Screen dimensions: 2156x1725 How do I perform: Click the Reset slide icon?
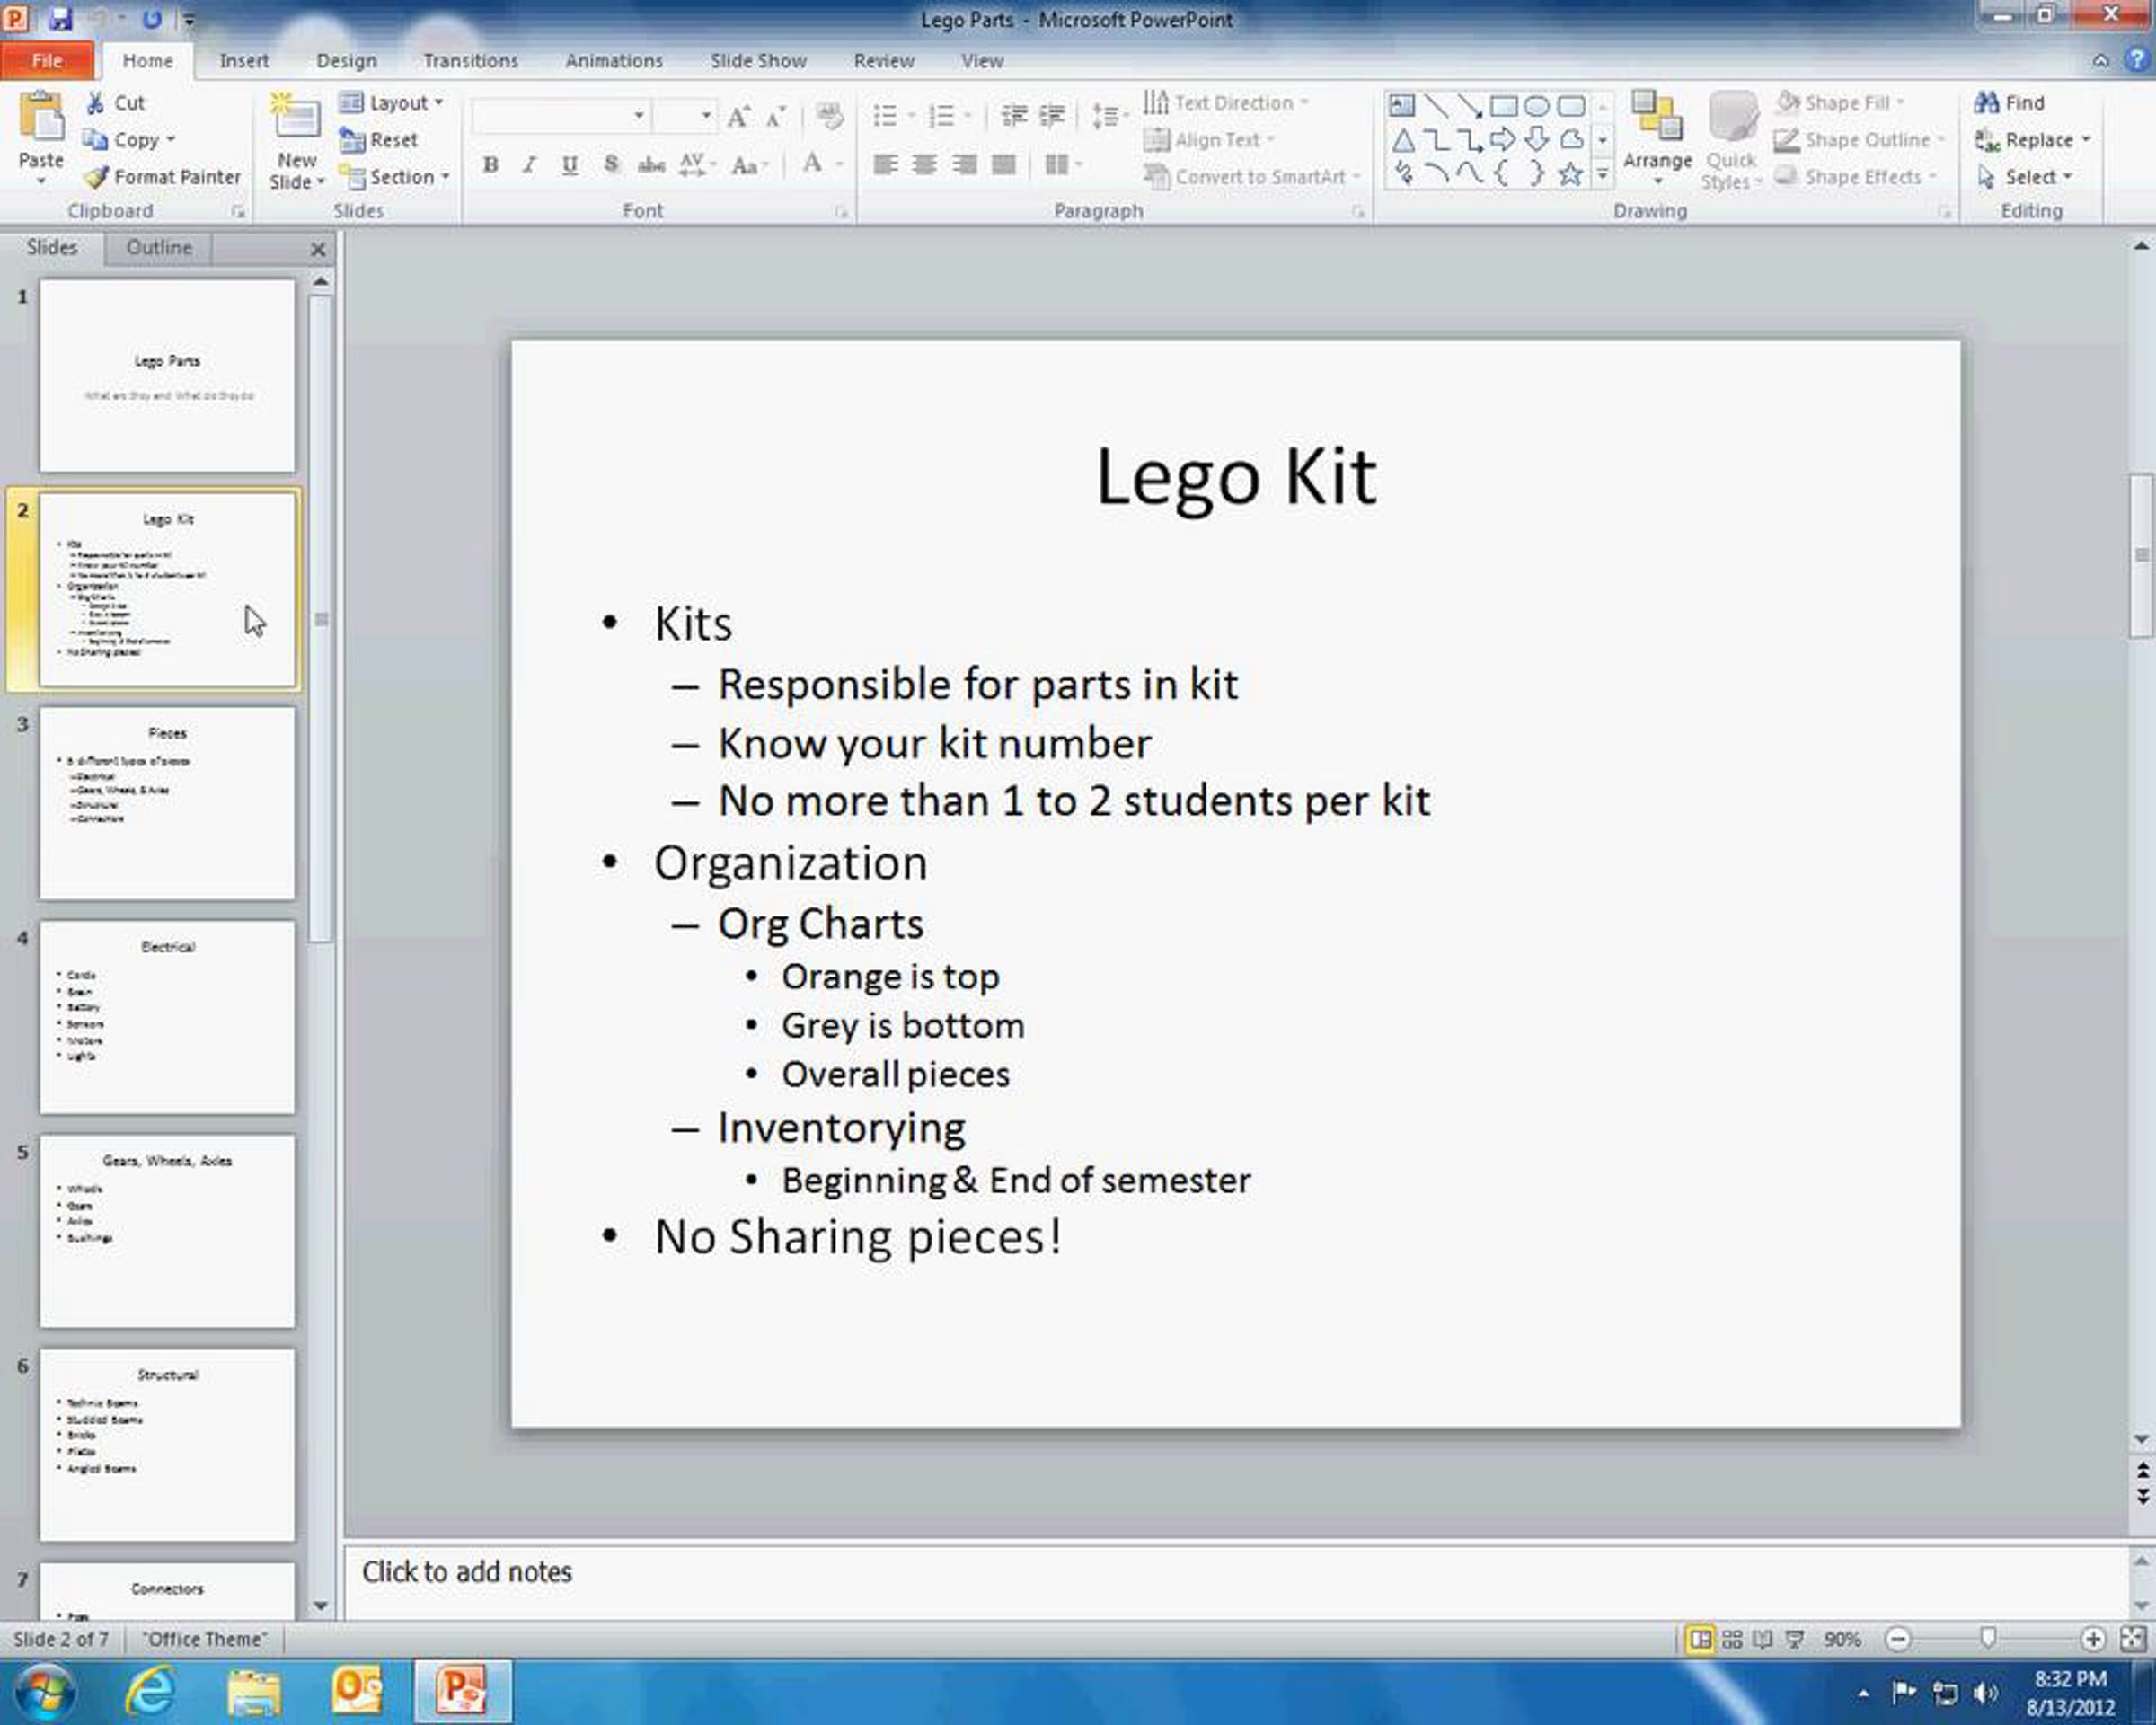351,140
